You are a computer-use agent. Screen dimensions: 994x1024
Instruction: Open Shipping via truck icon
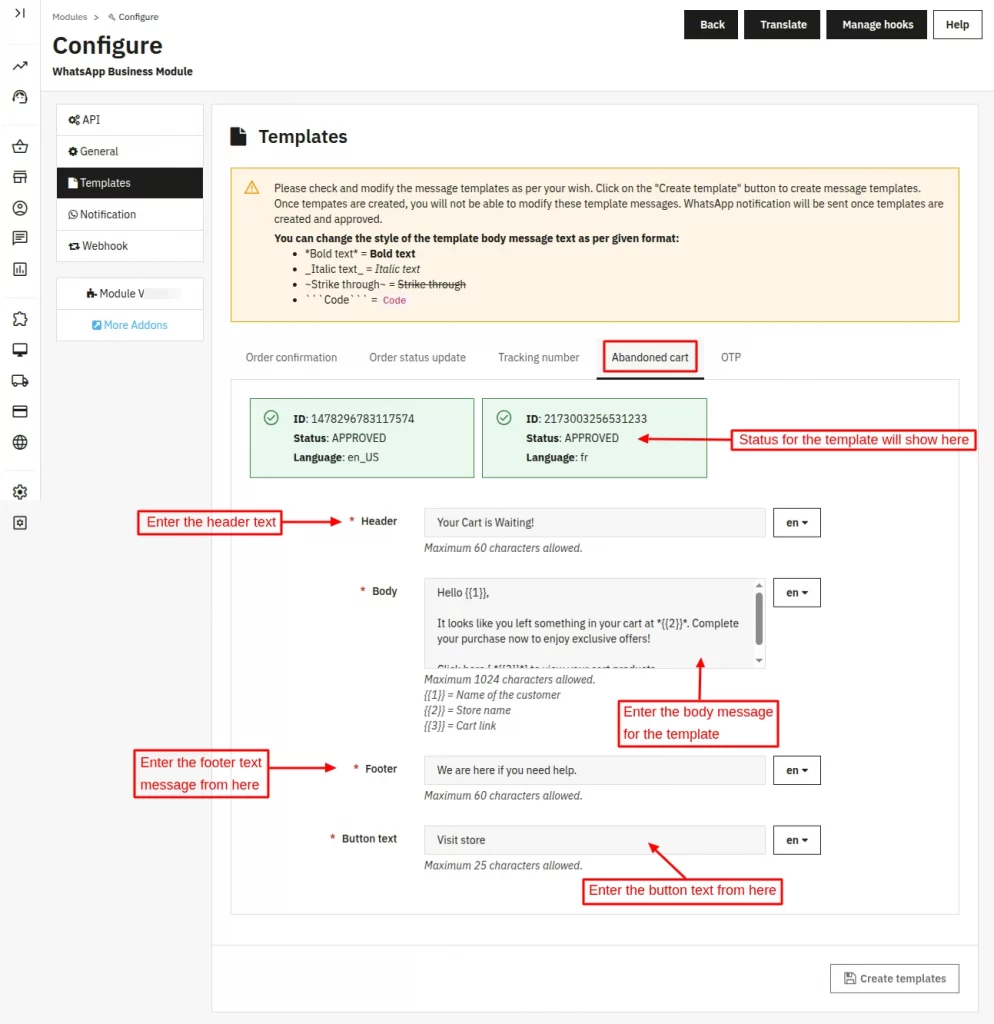coord(20,380)
